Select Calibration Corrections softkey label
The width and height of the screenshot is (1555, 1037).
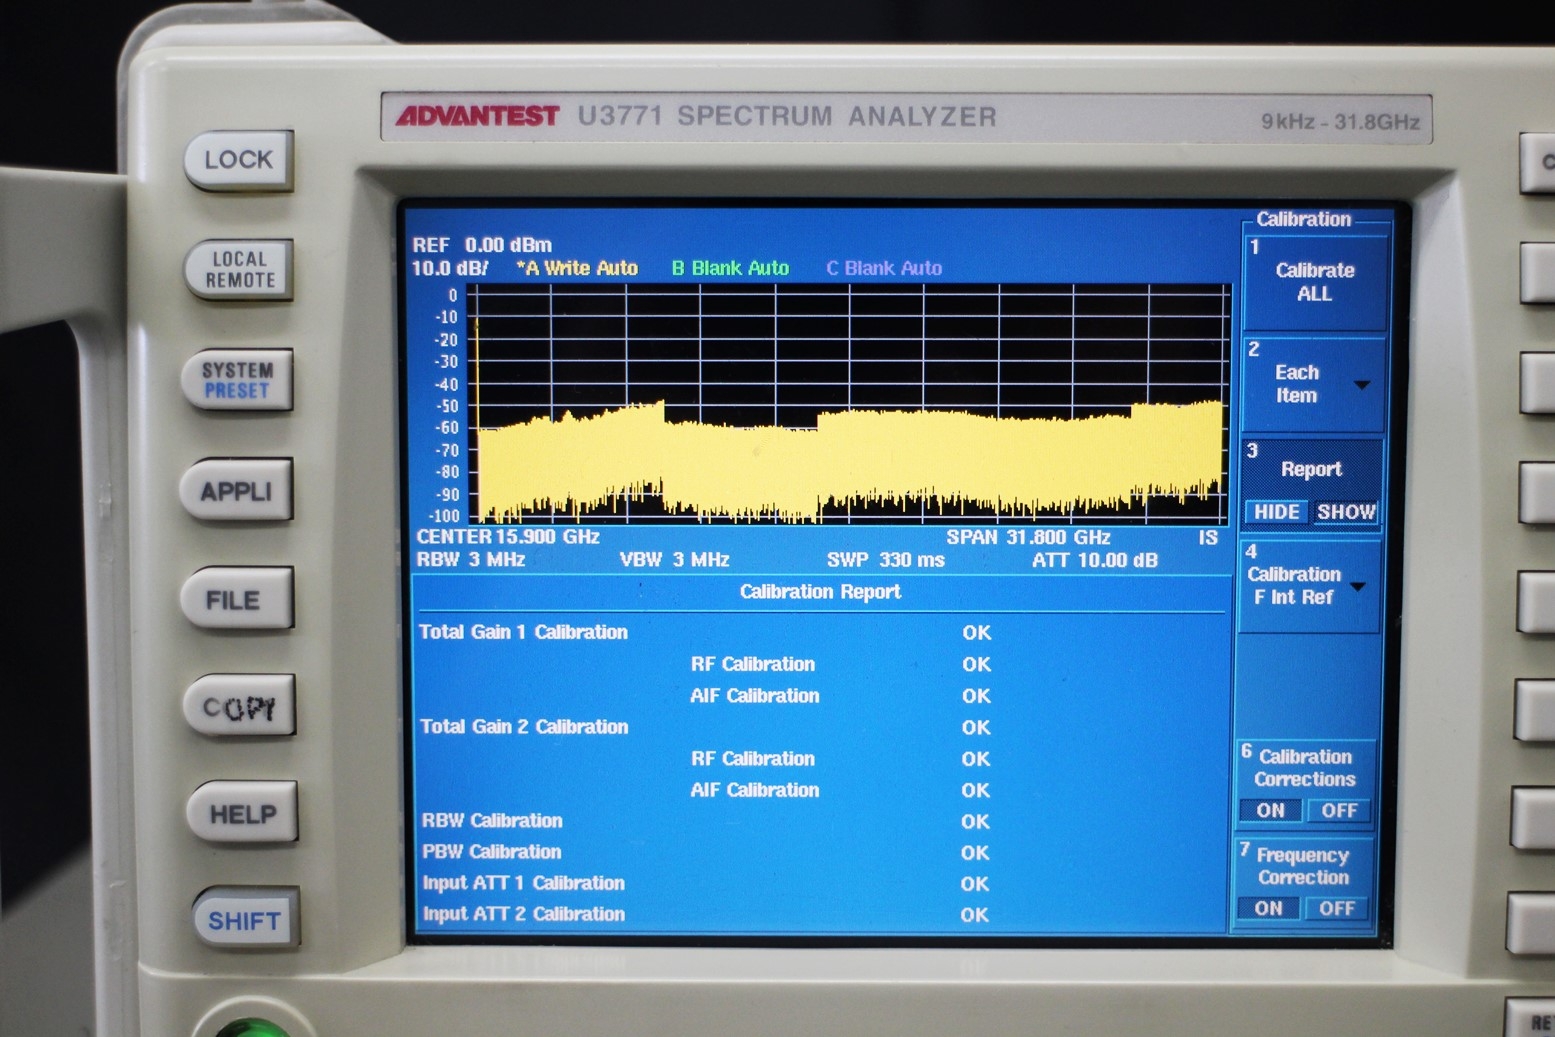pyautogui.click(x=1305, y=768)
